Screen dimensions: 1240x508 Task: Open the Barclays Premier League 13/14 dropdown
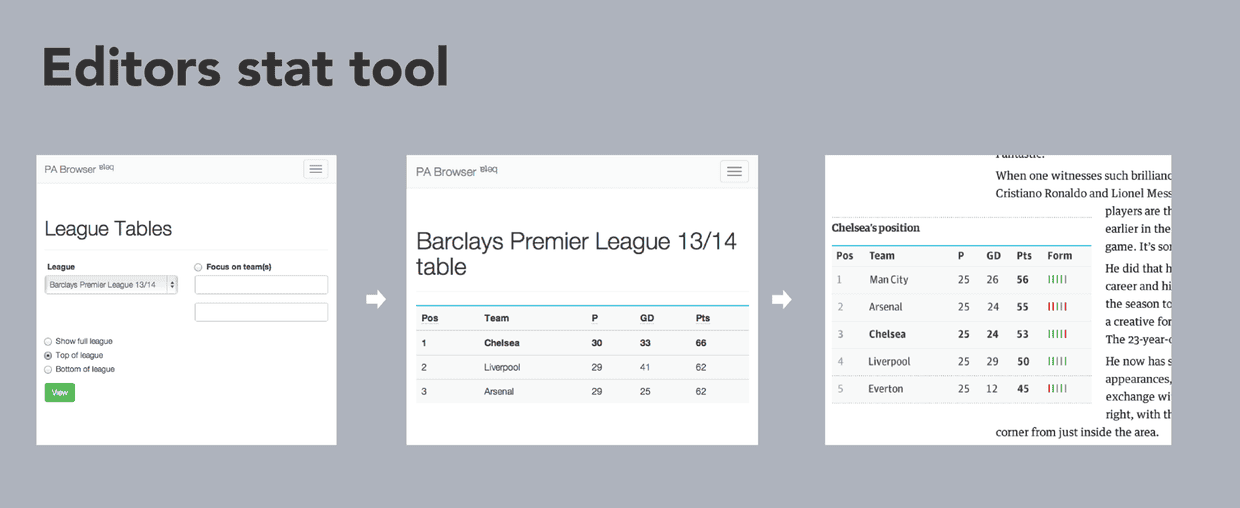click(111, 285)
